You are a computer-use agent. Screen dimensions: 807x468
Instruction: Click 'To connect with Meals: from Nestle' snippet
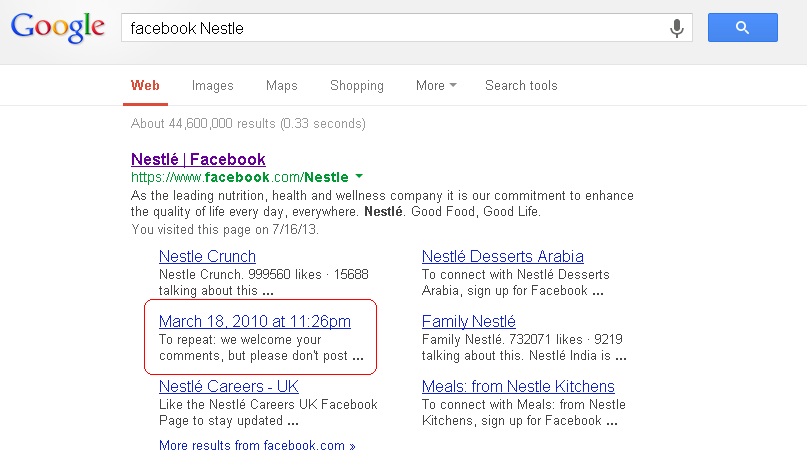524,412
